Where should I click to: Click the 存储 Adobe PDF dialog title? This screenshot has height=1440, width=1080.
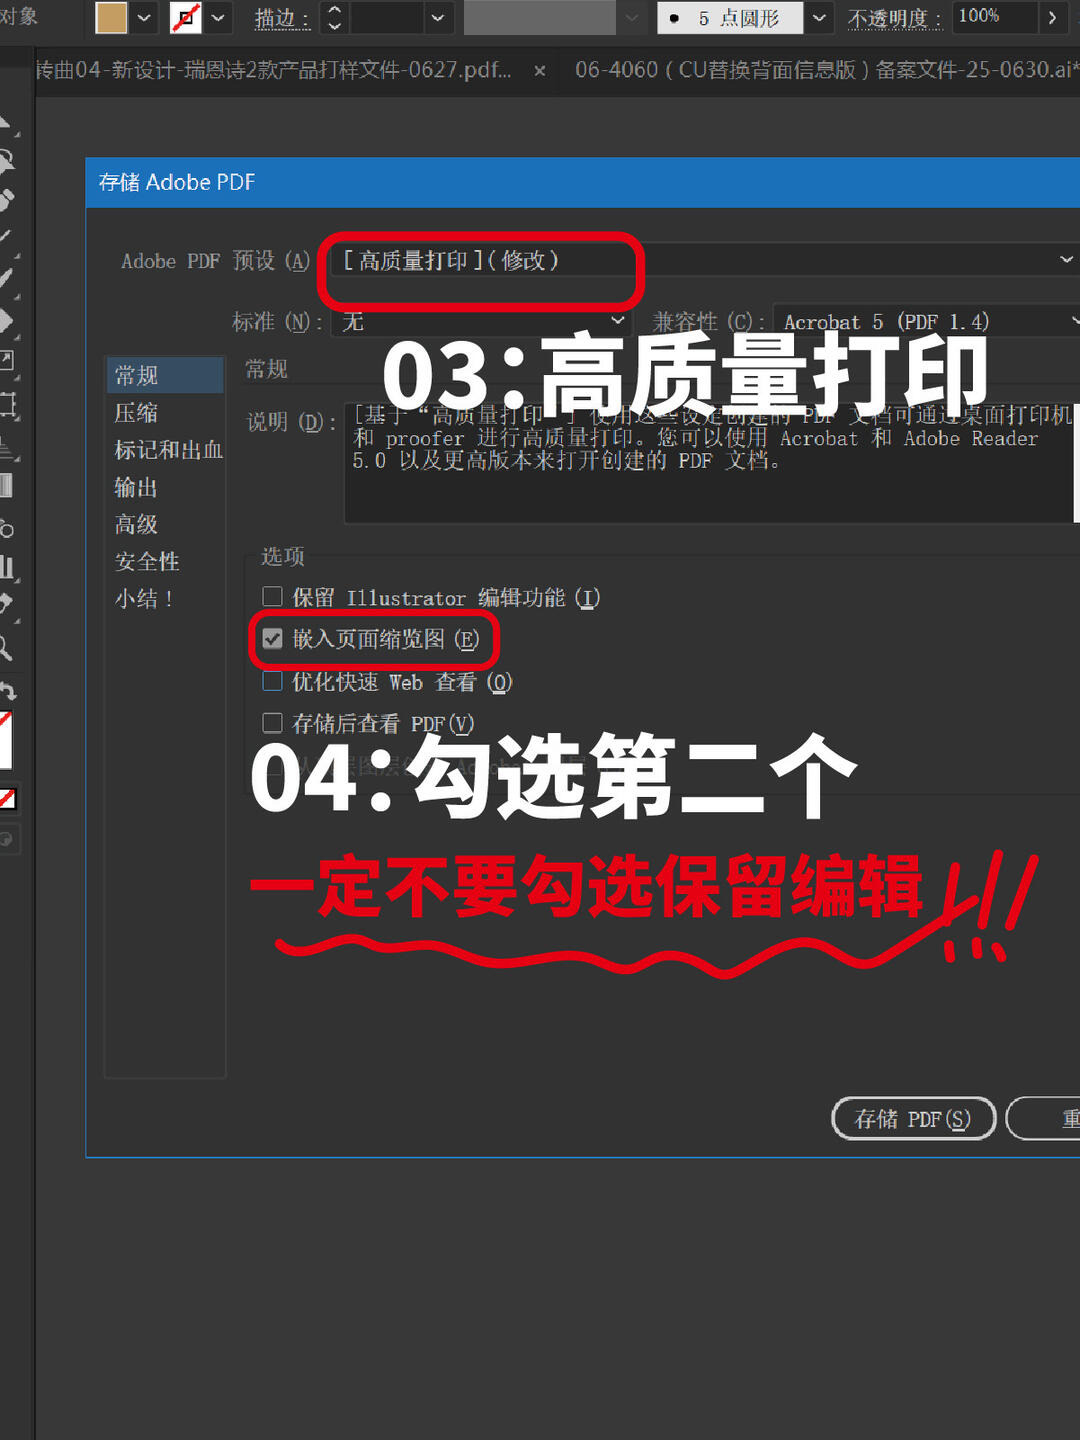[177, 182]
